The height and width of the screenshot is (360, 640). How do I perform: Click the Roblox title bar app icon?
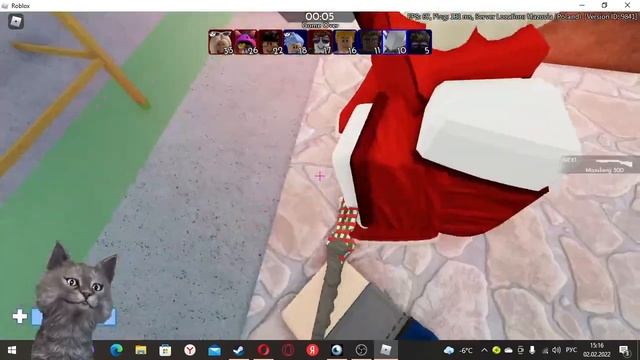pyautogui.click(x=5, y=6)
